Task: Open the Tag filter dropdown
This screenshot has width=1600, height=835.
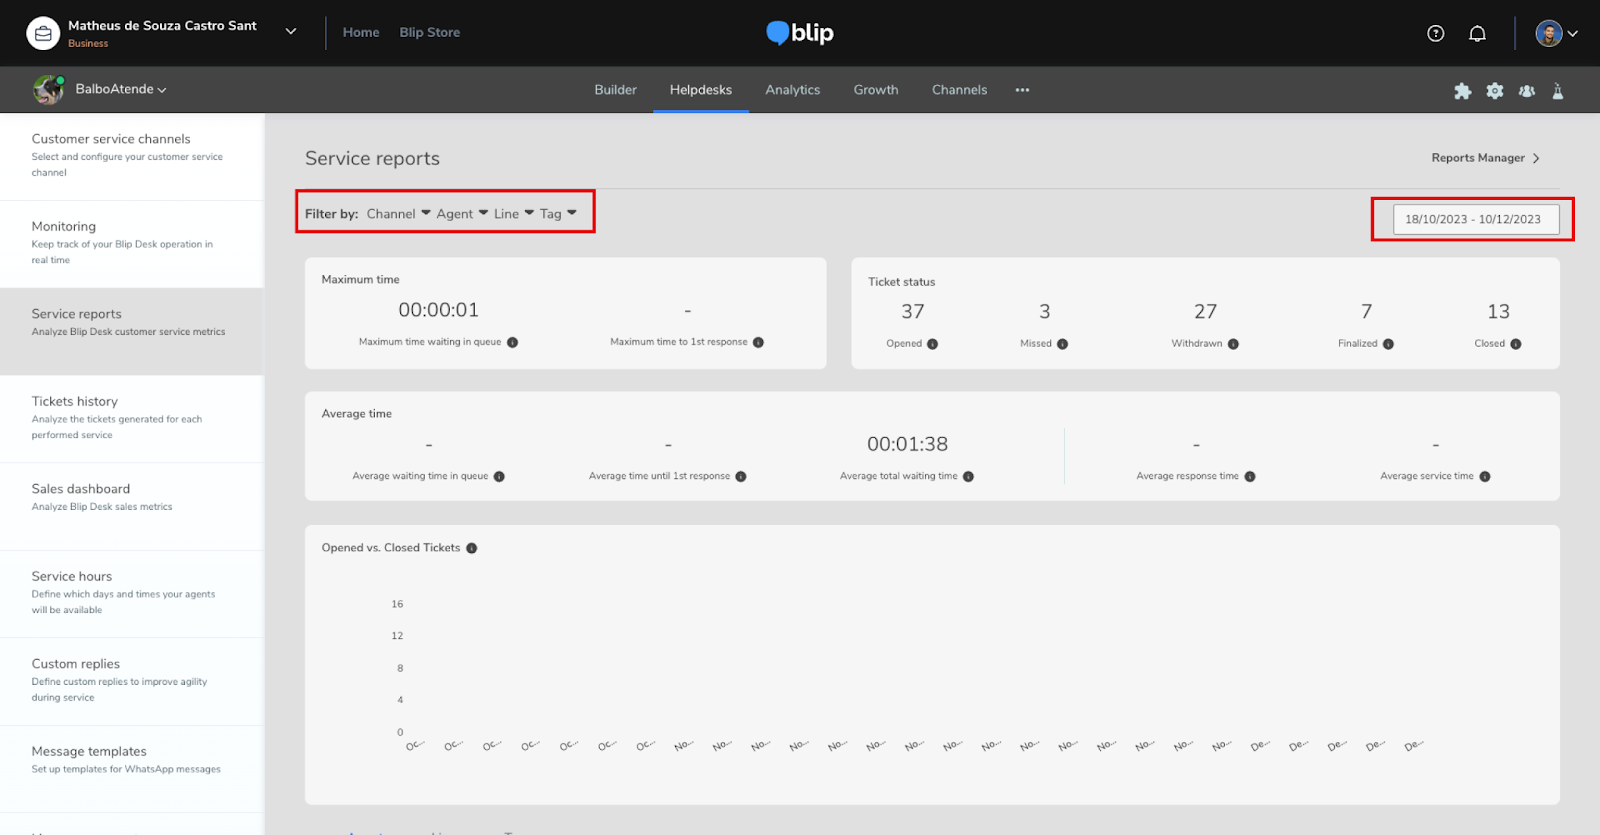Action: coord(558,214)
